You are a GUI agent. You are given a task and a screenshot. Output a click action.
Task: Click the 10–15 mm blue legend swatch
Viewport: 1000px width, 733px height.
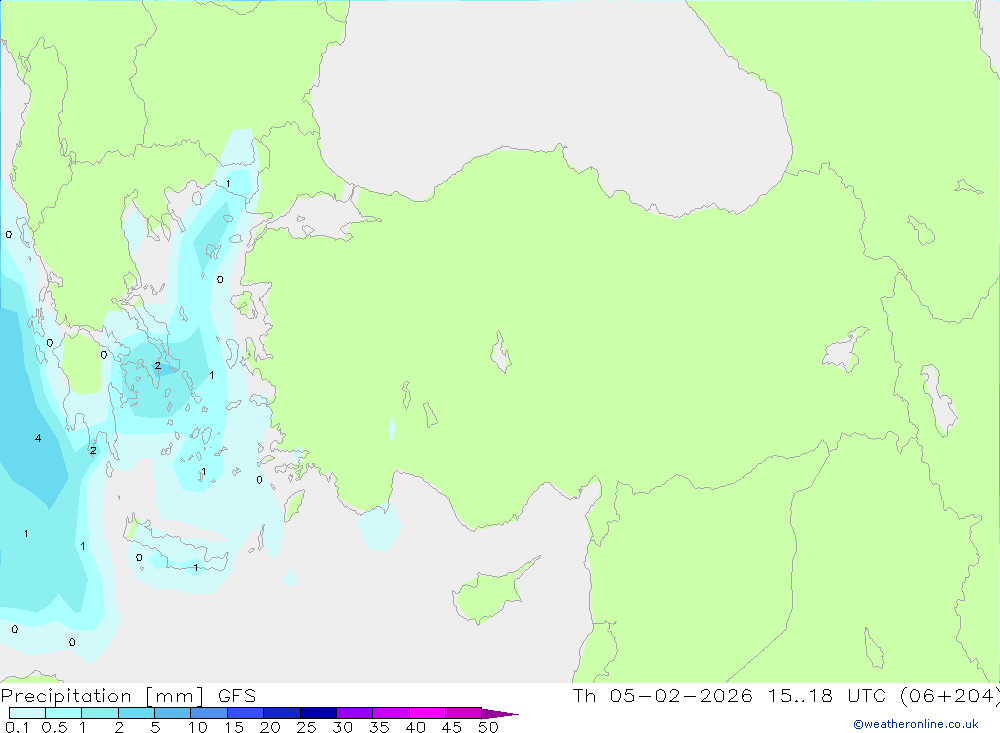click(209, 713)
